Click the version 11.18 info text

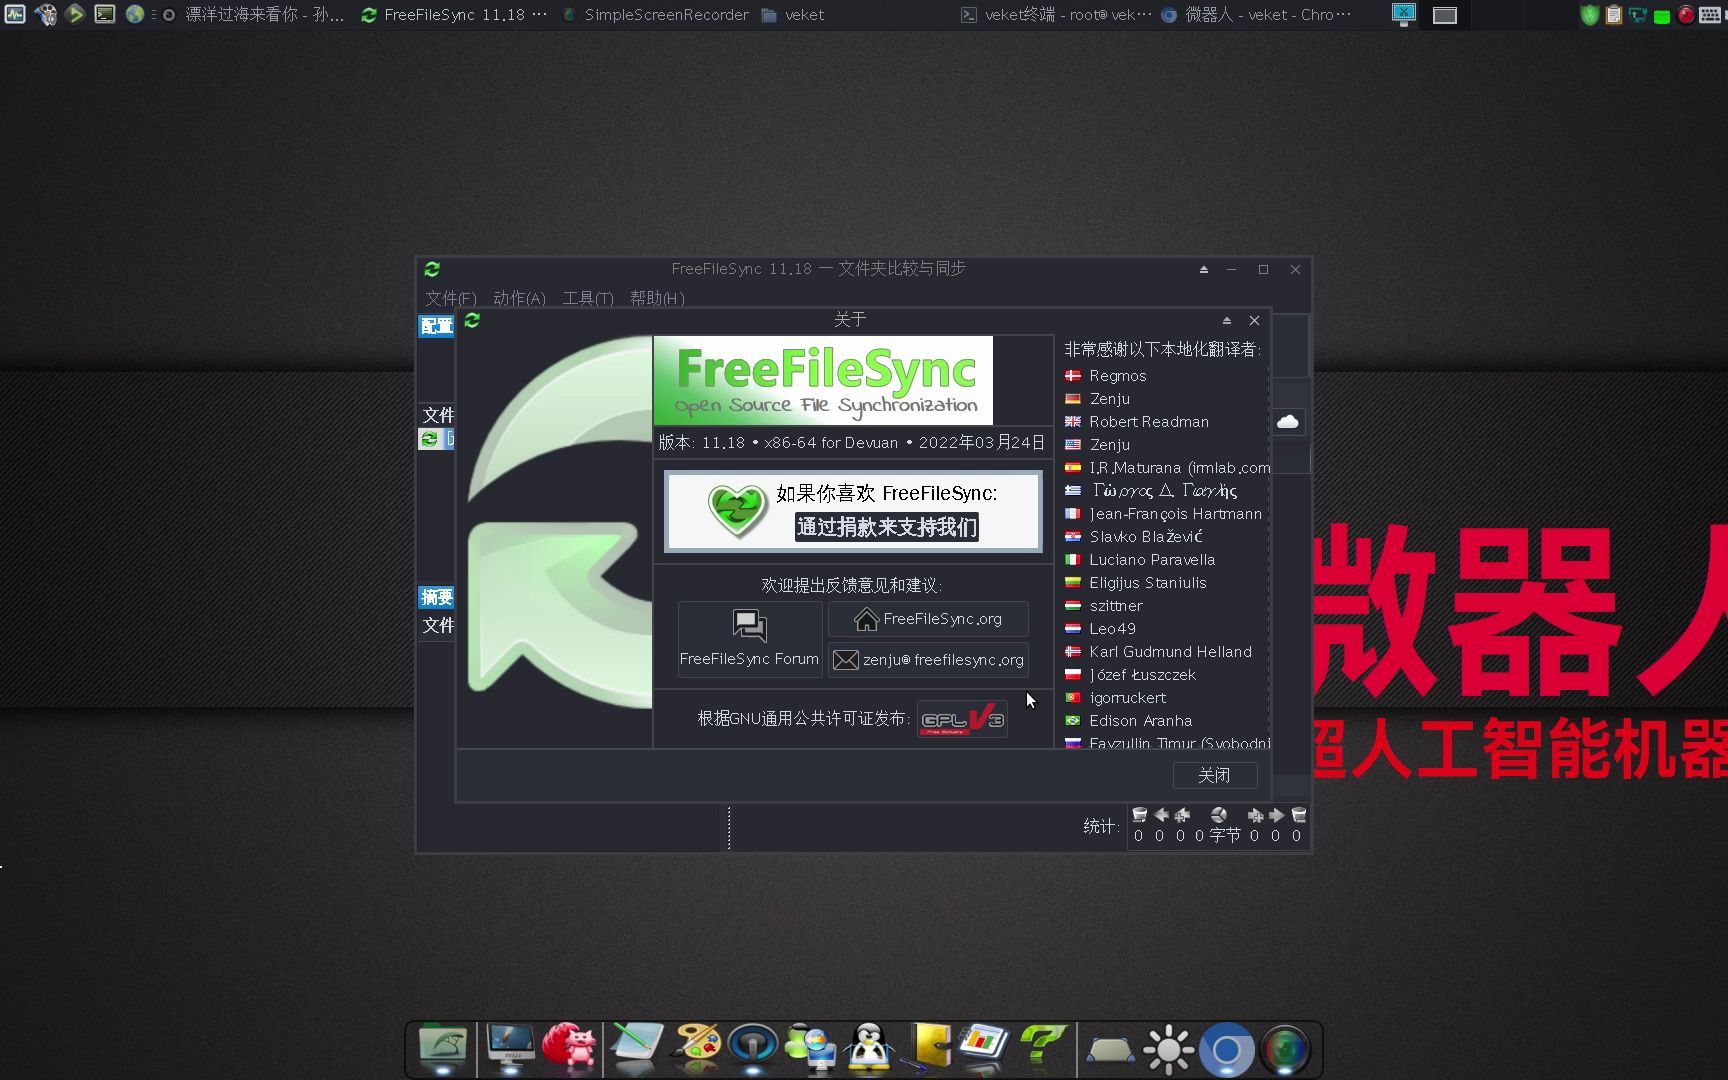click(x=851, y=442)
